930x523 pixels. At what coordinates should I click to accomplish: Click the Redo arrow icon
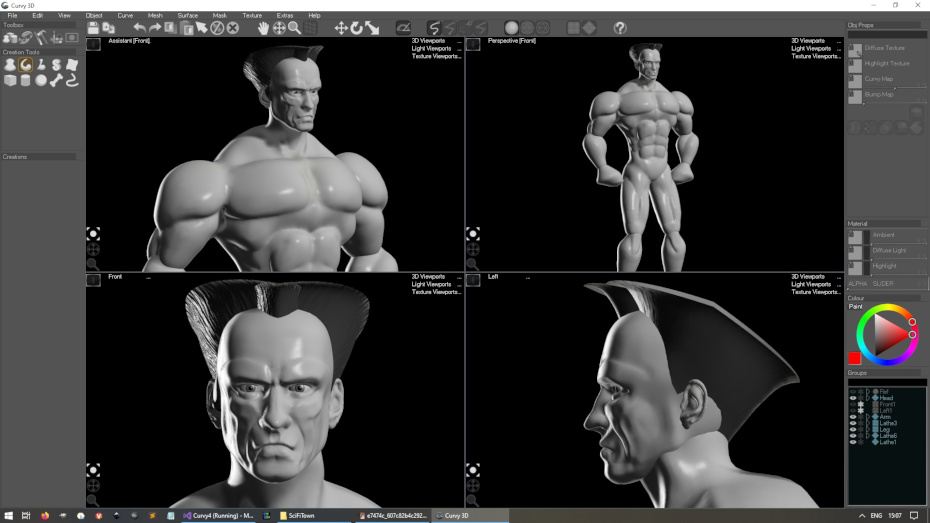coord(155,28)
